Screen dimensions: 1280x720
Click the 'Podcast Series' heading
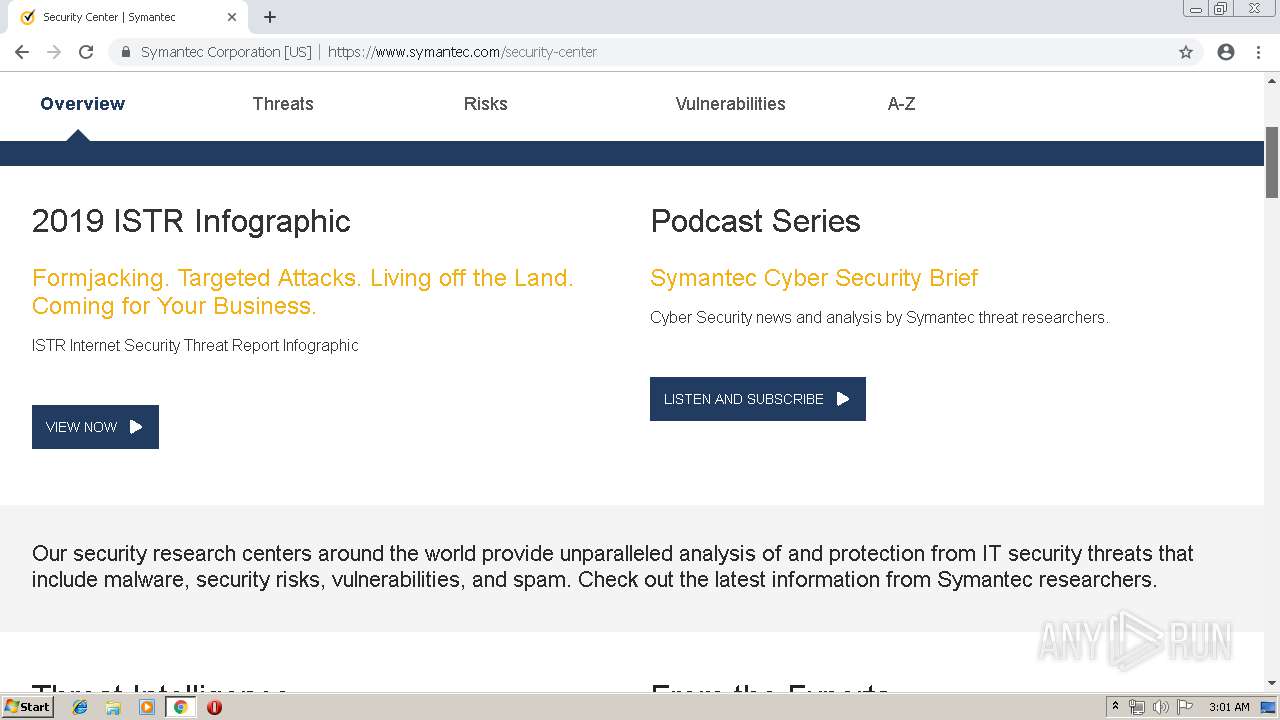pyautogui.click(x=755, y=221)
